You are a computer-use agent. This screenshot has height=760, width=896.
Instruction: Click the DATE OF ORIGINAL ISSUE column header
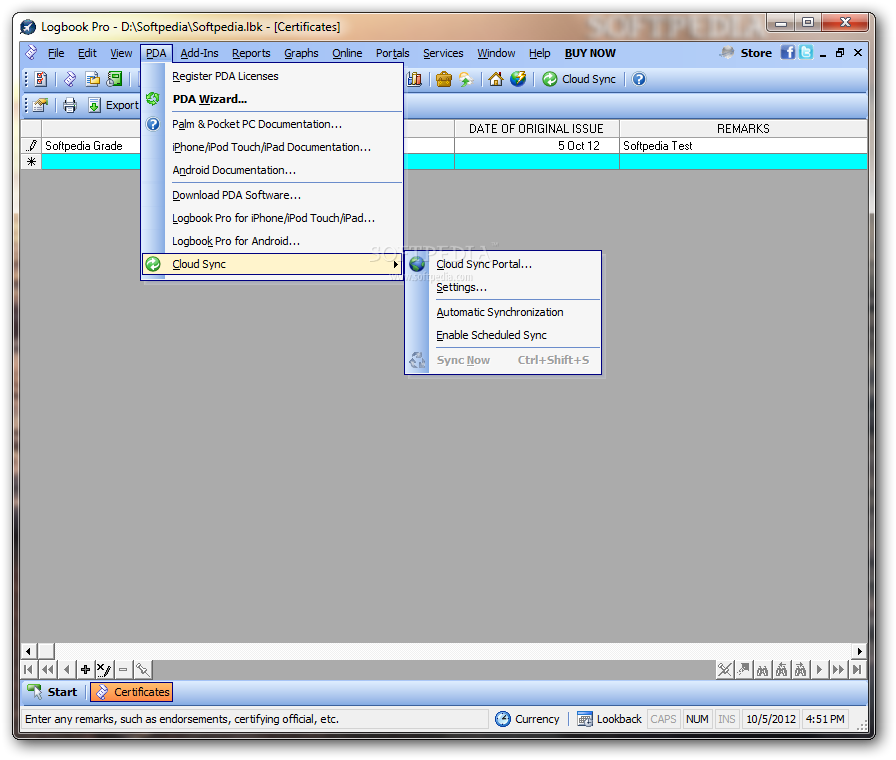(x=537, y=129)
